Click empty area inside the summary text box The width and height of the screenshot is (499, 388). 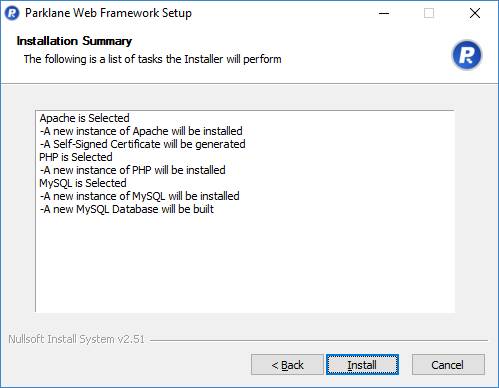tap(245, 263)
